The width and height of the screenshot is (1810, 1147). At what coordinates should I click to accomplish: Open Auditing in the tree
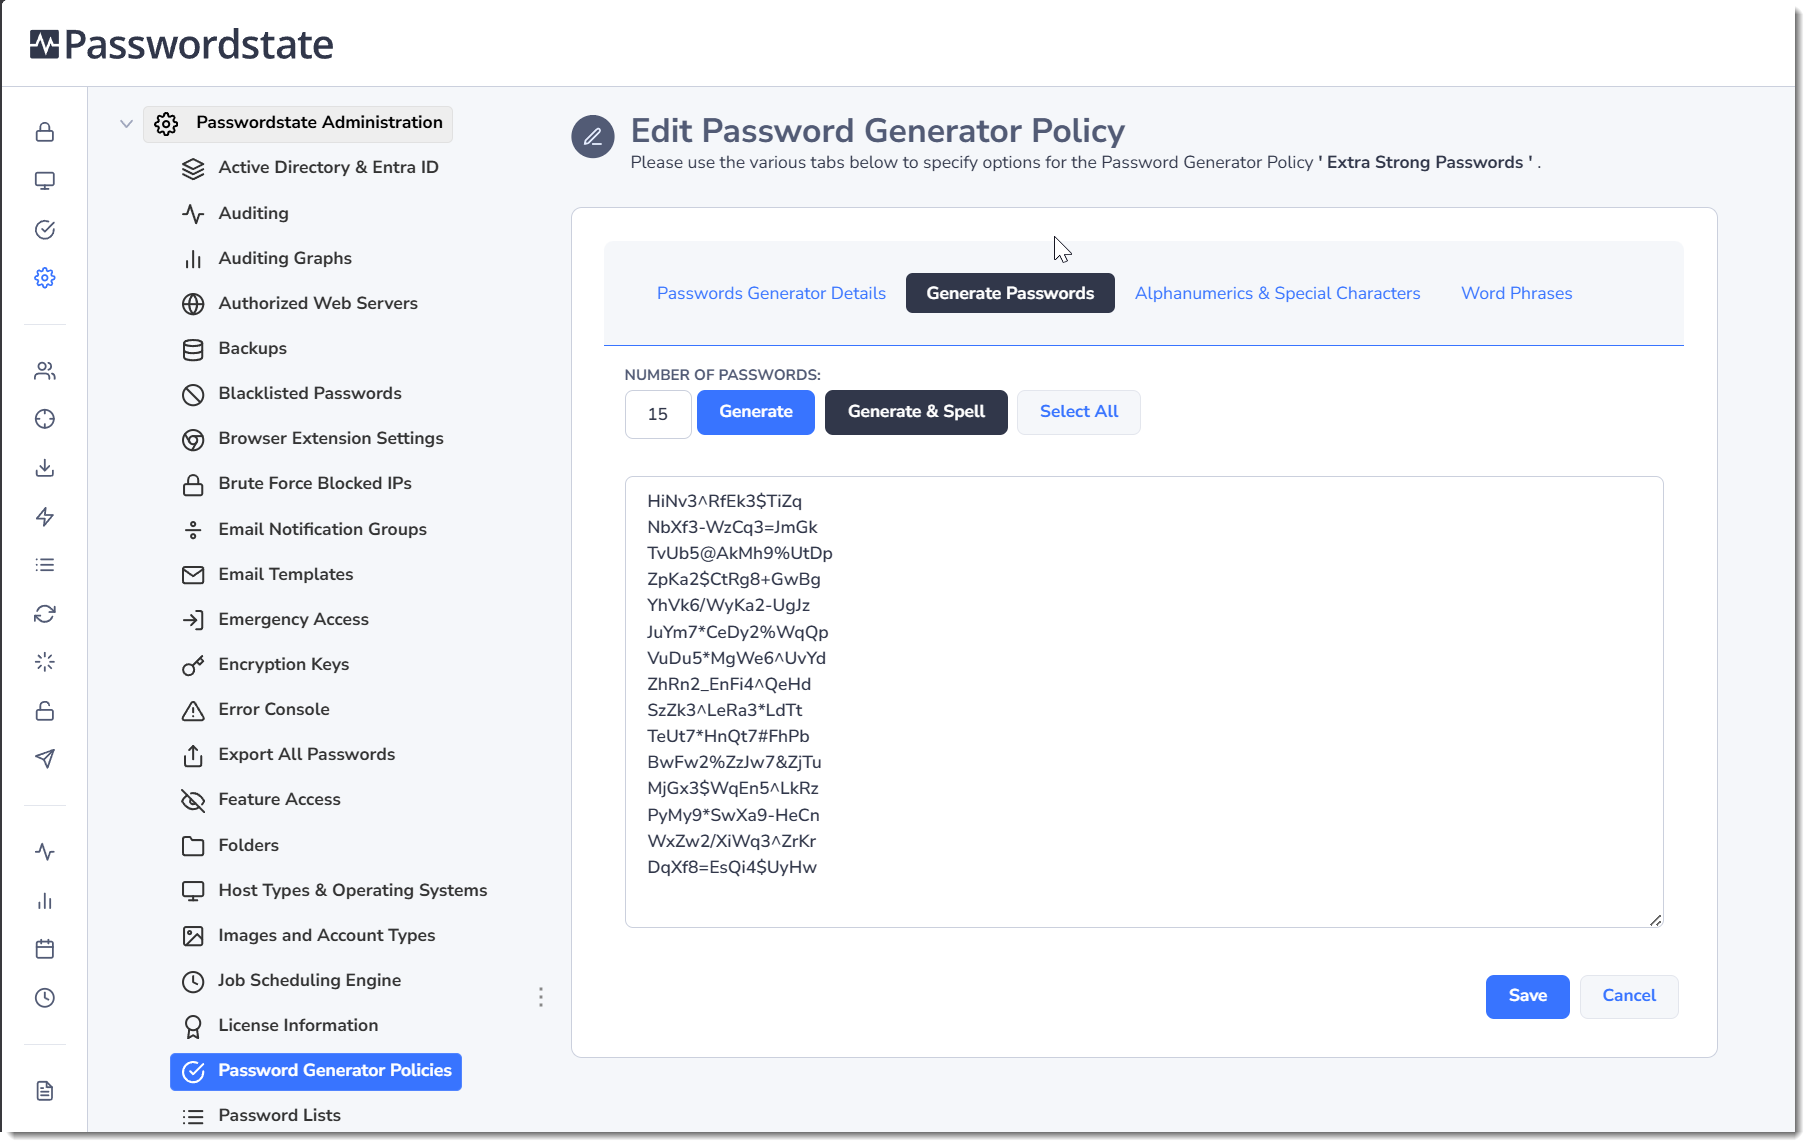253,213
